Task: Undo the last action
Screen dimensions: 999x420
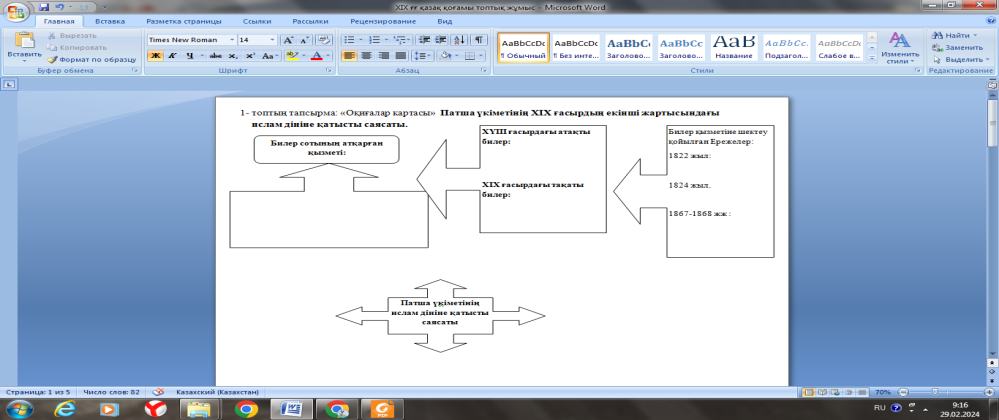Action: [59, 7]
